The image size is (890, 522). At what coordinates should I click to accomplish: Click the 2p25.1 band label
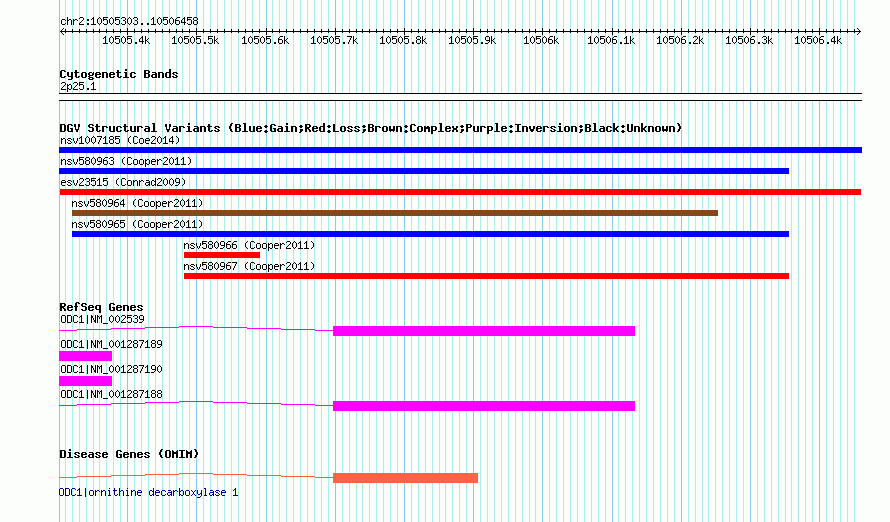[78, 86]
